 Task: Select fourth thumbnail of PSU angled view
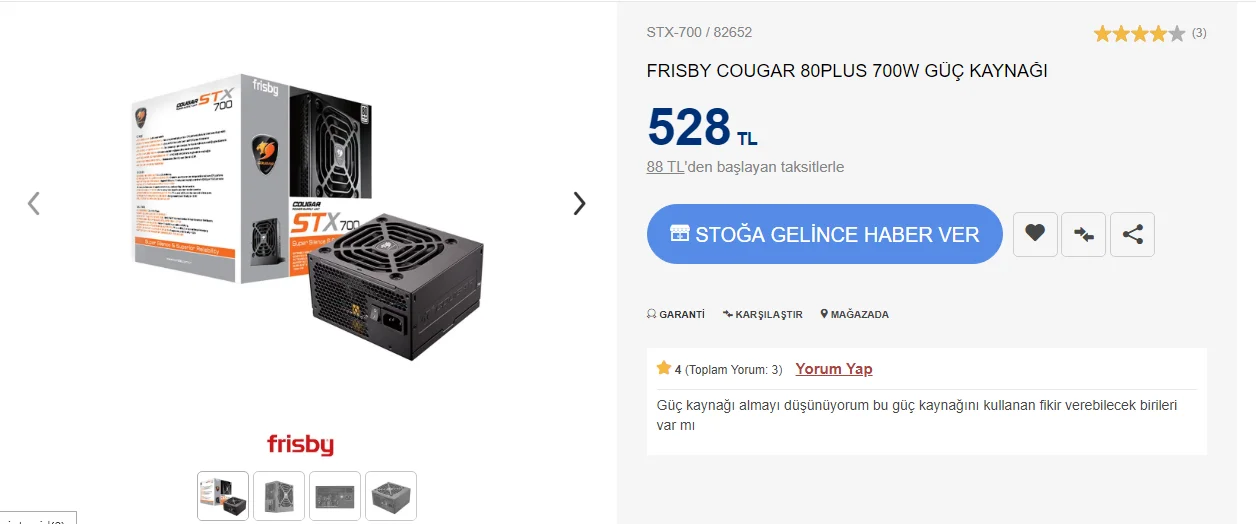391,496
